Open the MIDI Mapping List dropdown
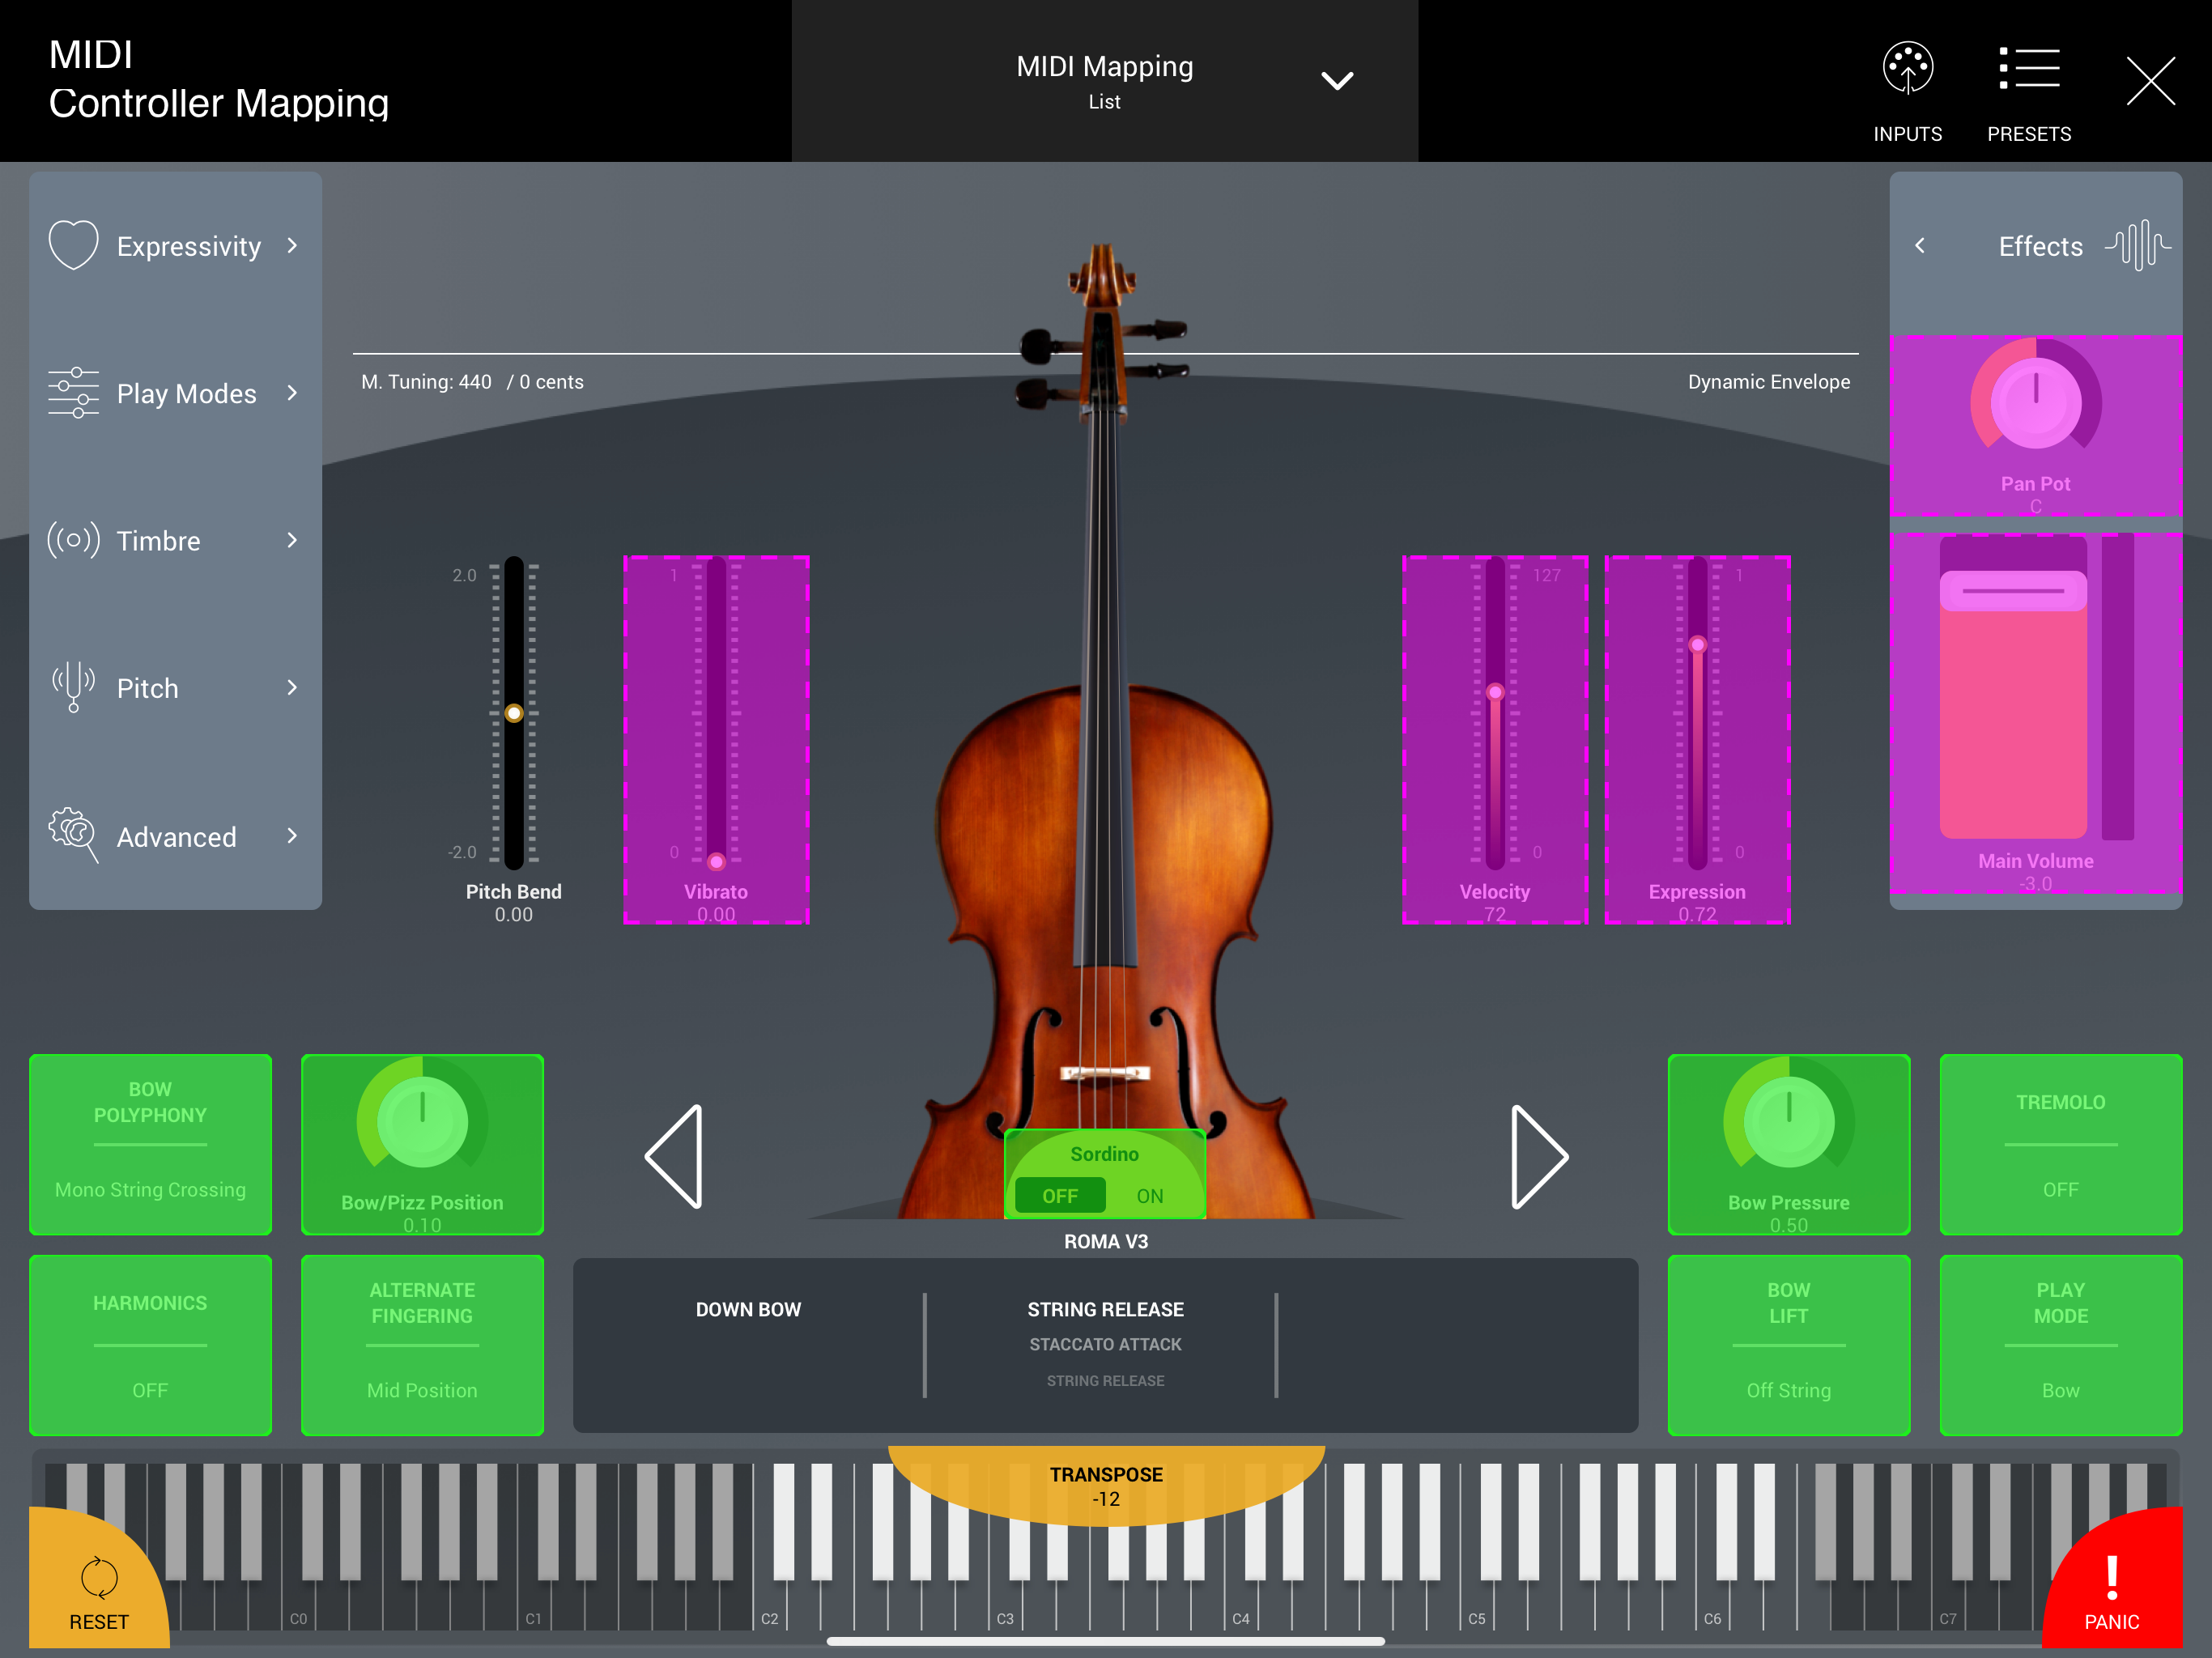Viewport: 2212px width, 1658px height. 1336,80
